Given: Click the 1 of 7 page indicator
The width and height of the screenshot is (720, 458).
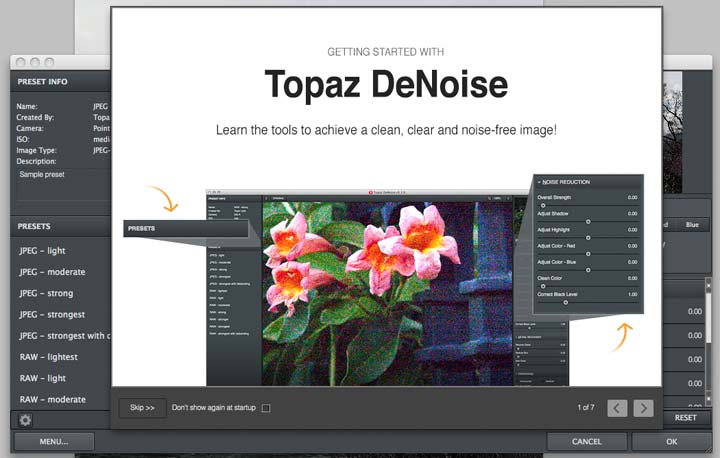Looking at the screenshot, I should point(586,407).
